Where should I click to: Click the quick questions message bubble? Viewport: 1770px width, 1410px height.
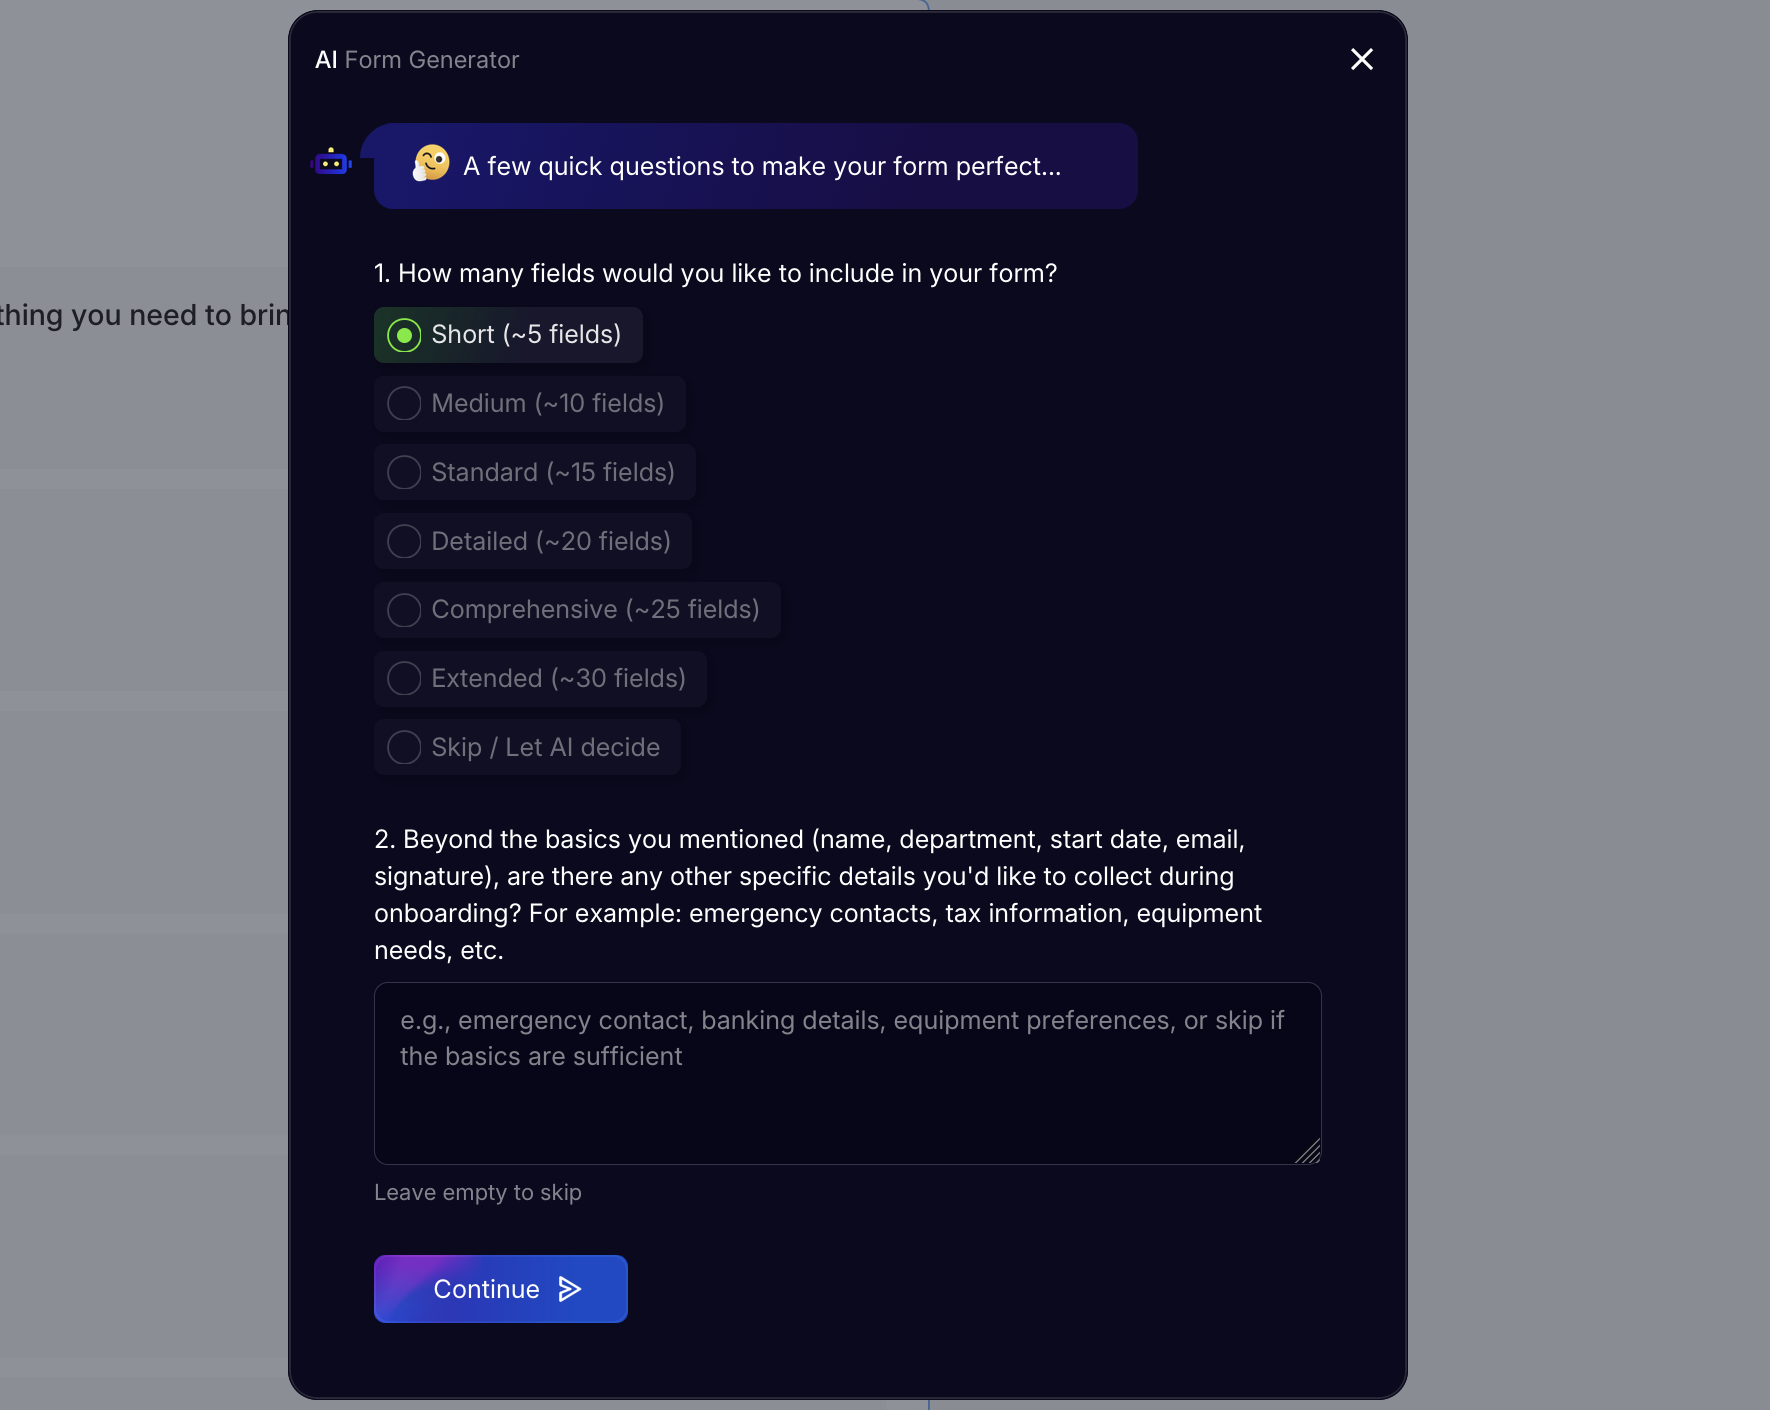click(760, 166)
